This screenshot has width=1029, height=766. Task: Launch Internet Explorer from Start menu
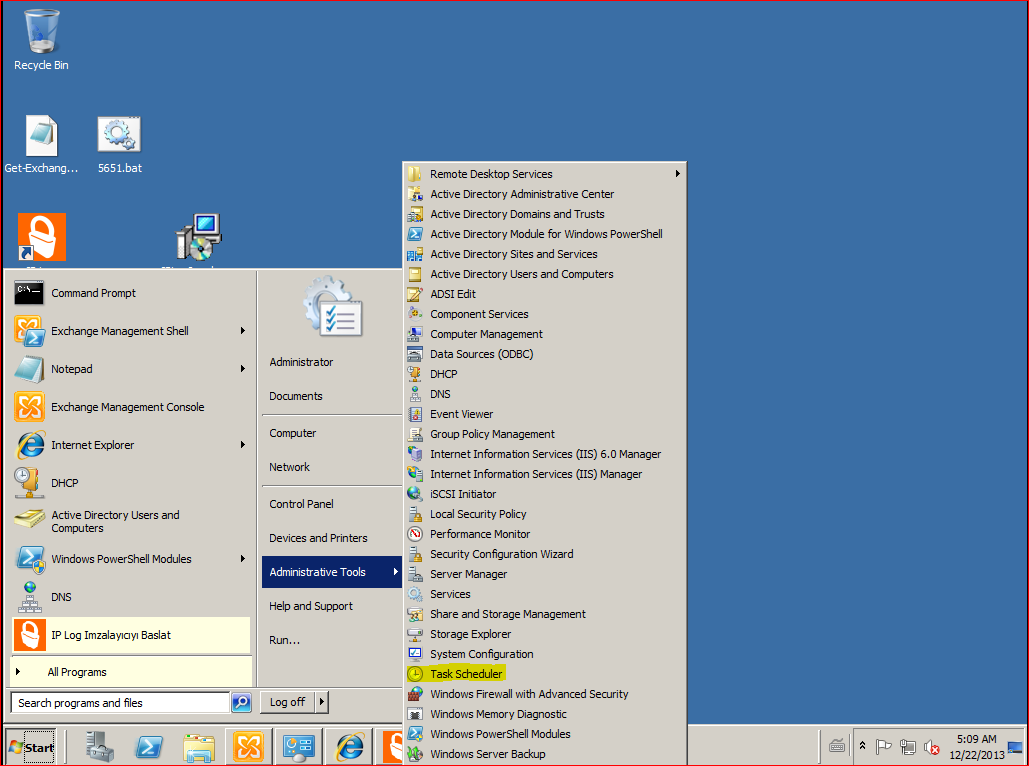[29, 445]
